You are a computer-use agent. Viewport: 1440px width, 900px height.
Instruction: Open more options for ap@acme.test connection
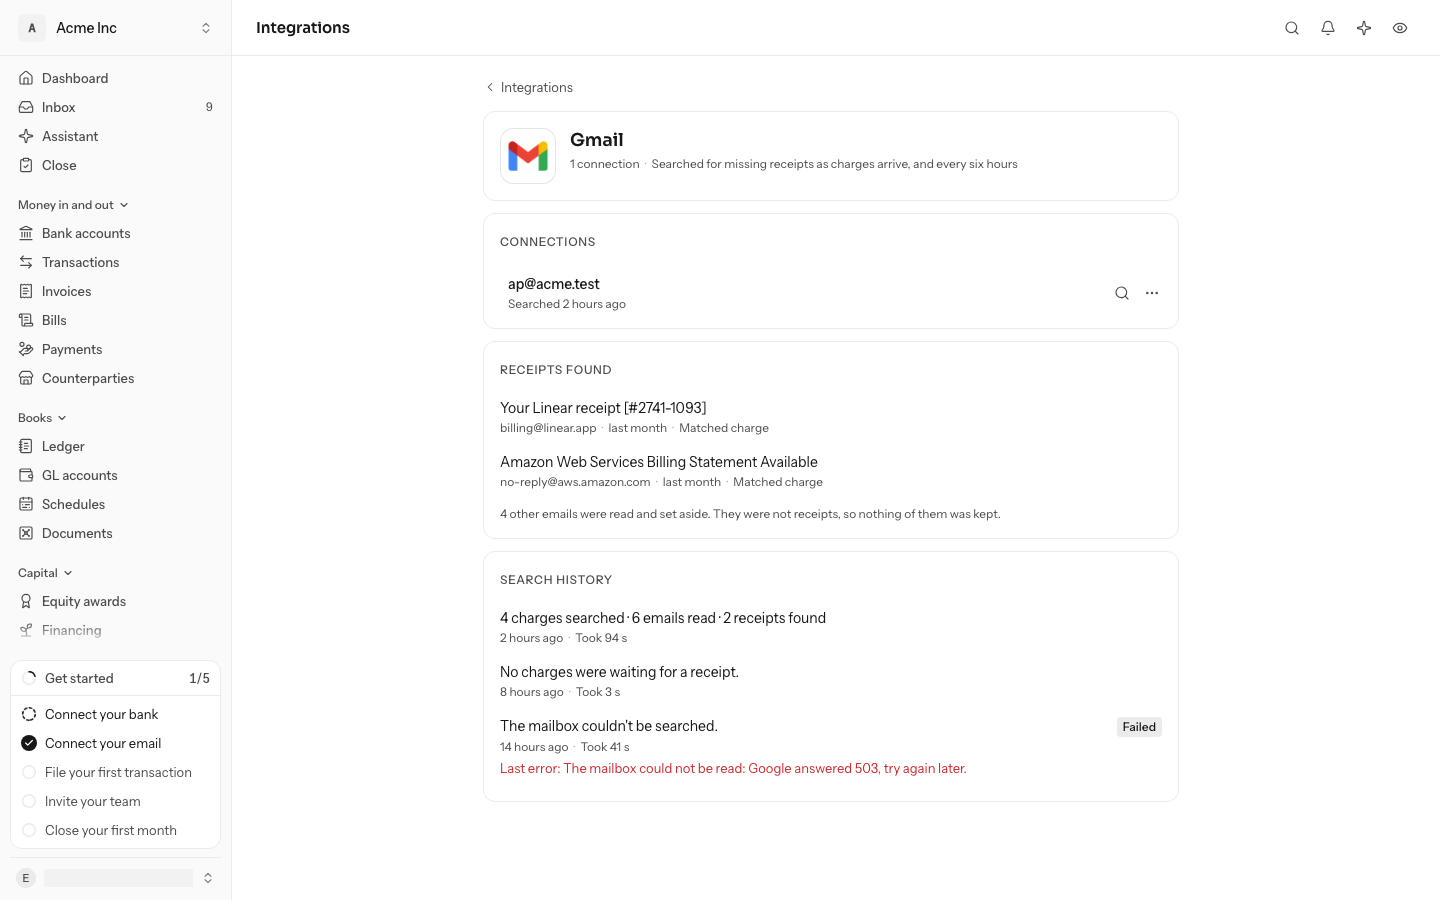coord(1152,293)
